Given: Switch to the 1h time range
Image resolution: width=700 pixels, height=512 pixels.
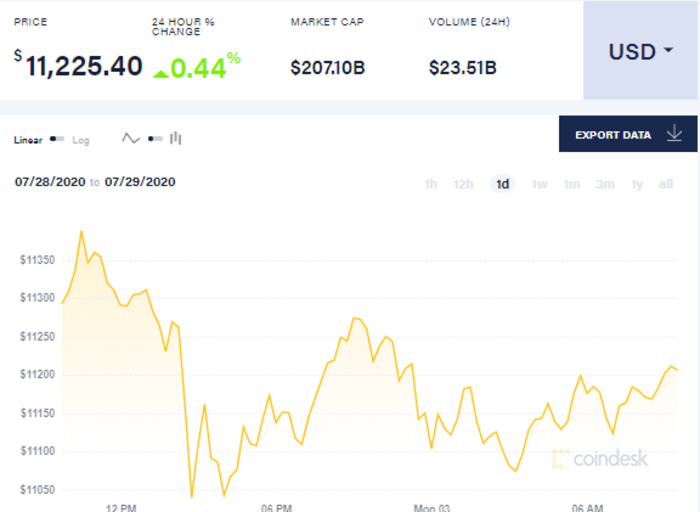Looking at the screenshot, I should pyautogui.click(x=431, y=184).
